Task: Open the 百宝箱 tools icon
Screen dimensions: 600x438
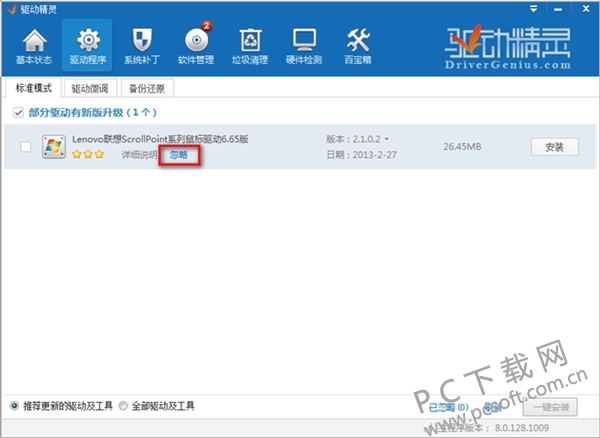Action: click(358, 40)
